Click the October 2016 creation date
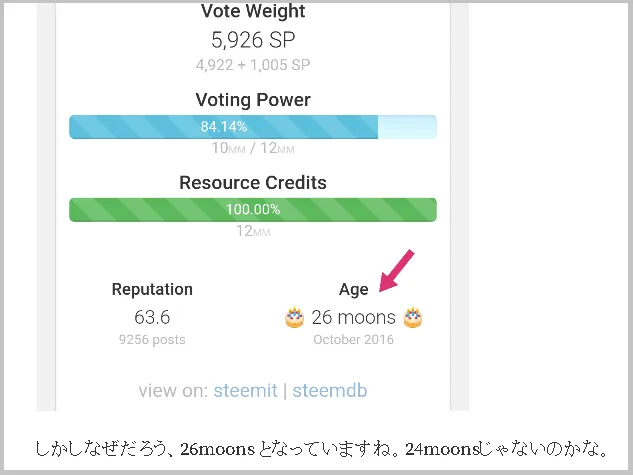 354,339
